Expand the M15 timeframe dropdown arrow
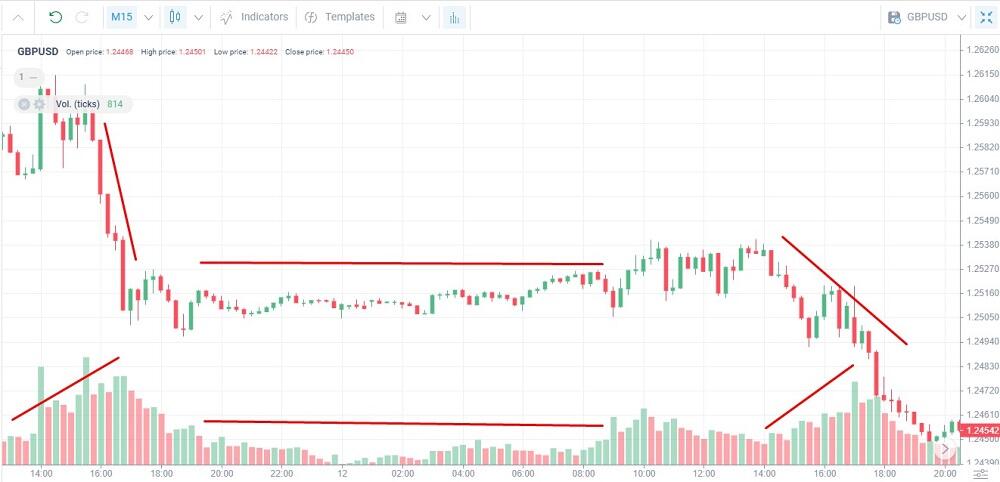Image resolution: width=1000 pixels, height=482 pixels. click(149, 17)
